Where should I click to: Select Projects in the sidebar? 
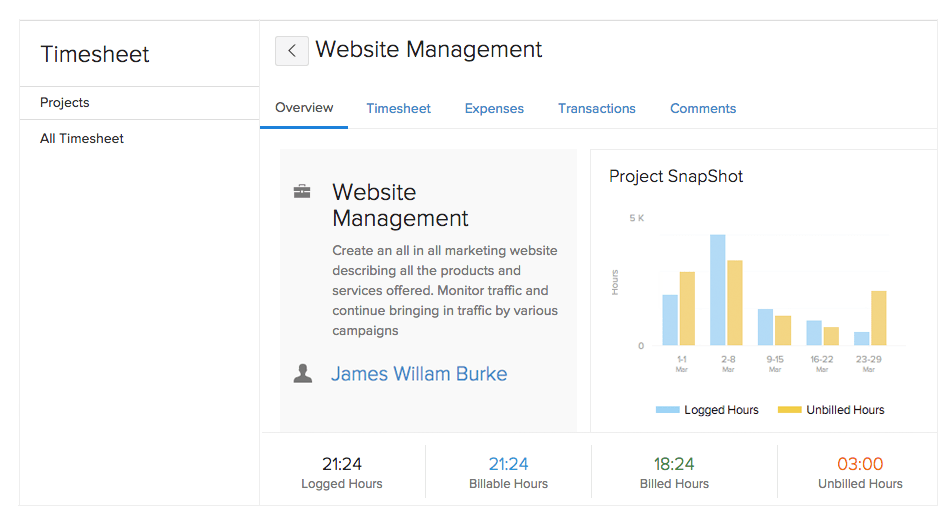65,102
